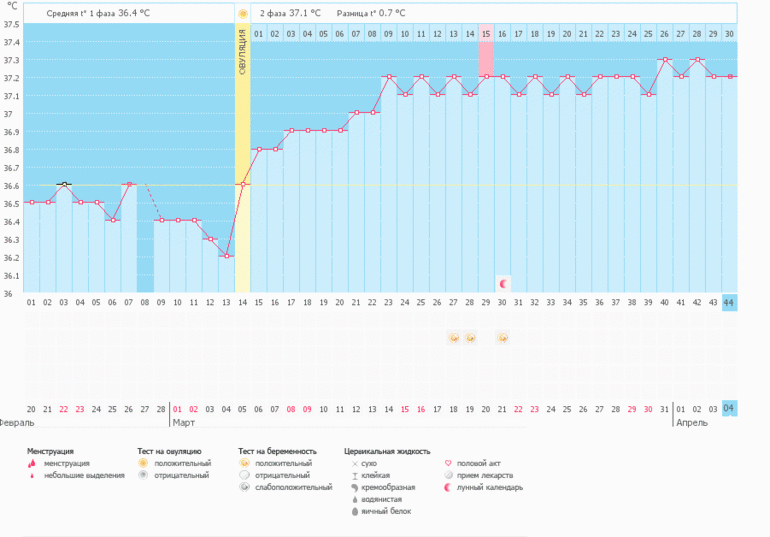This screenshot has width=770, height=537.
Task: Select the temperature point on cycle day 13
Action: (x=226, y=256)
